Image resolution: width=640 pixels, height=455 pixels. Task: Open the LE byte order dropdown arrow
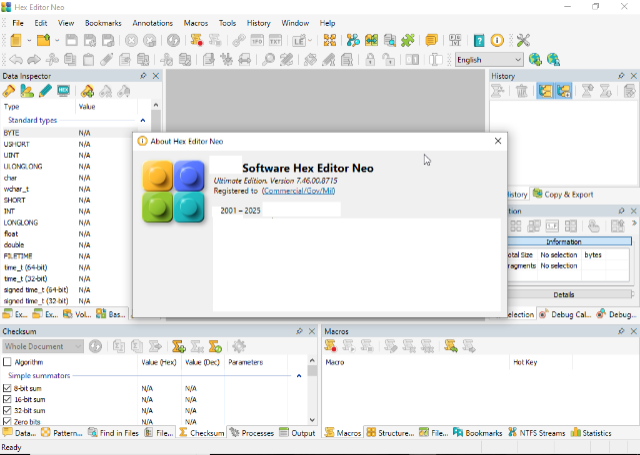click(x=310, y=41)
